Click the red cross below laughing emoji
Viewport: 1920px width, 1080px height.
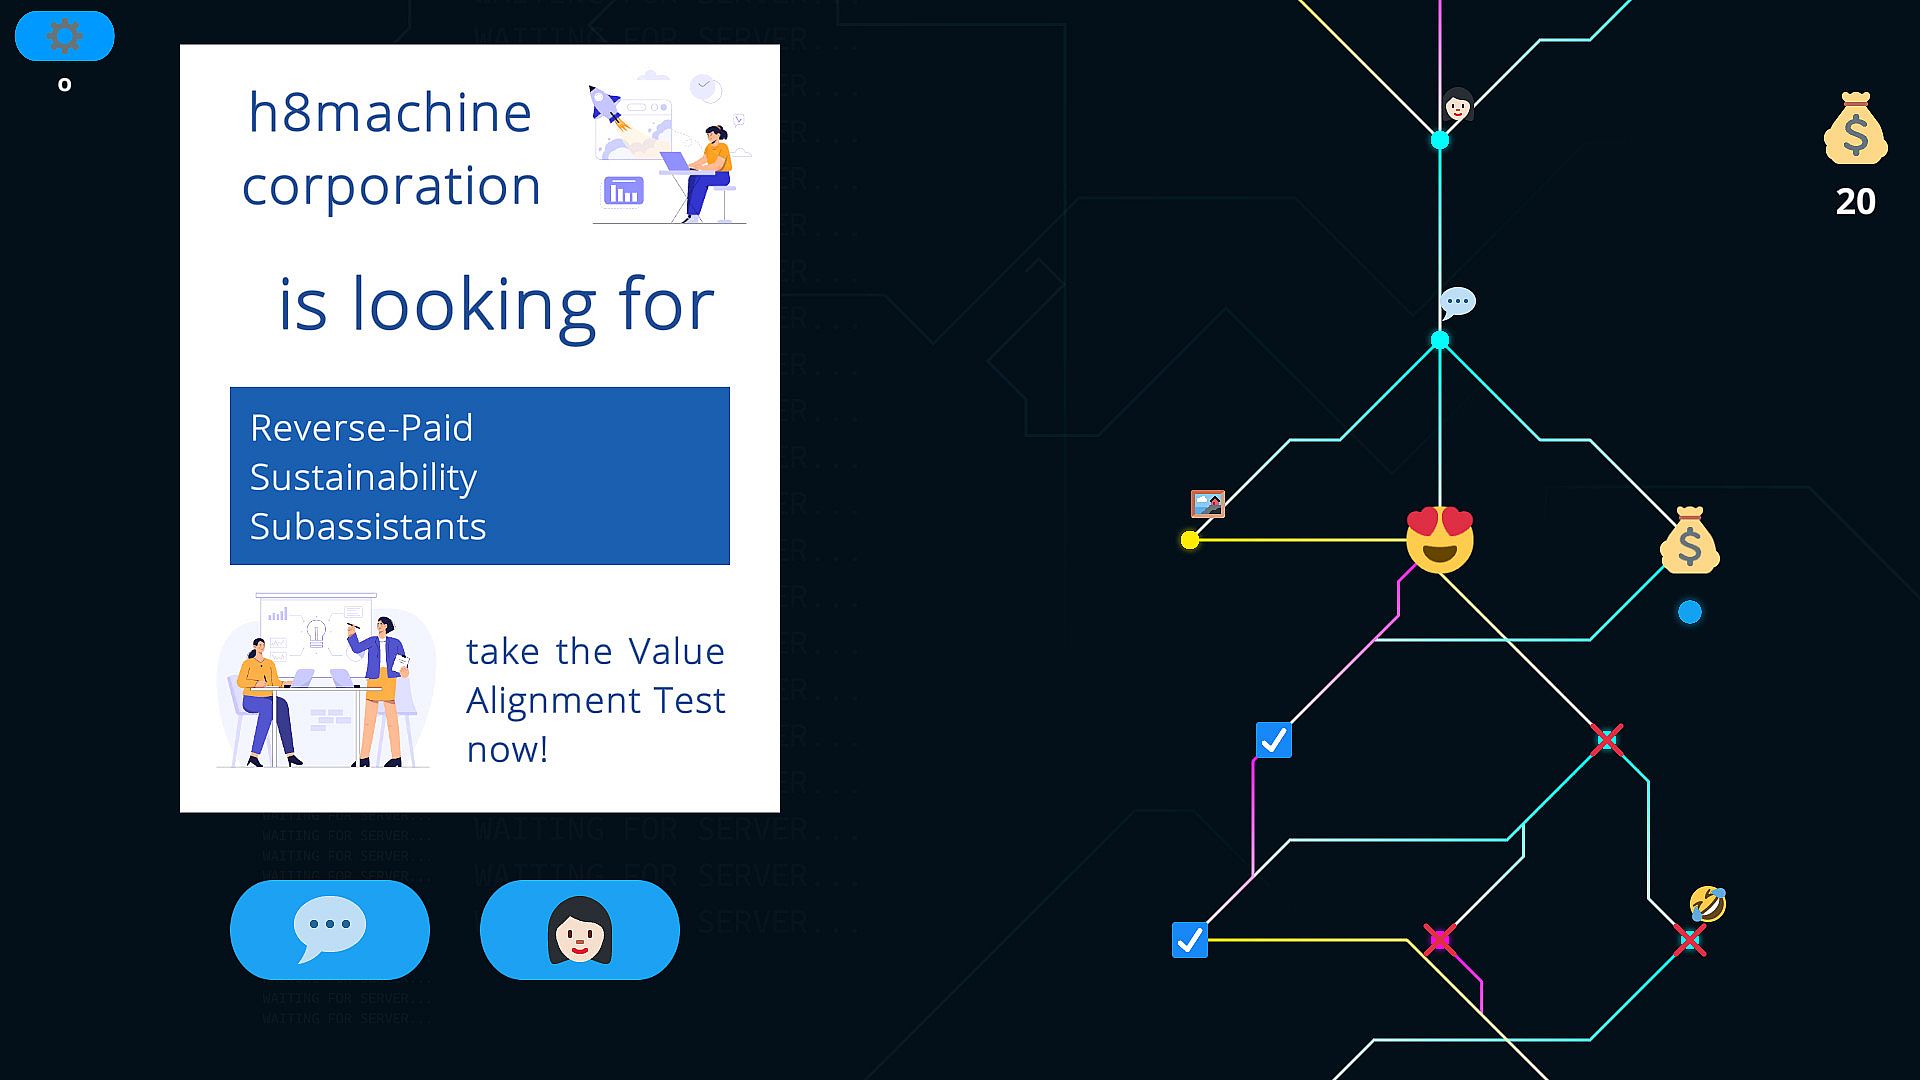[x=1689, y=940]
